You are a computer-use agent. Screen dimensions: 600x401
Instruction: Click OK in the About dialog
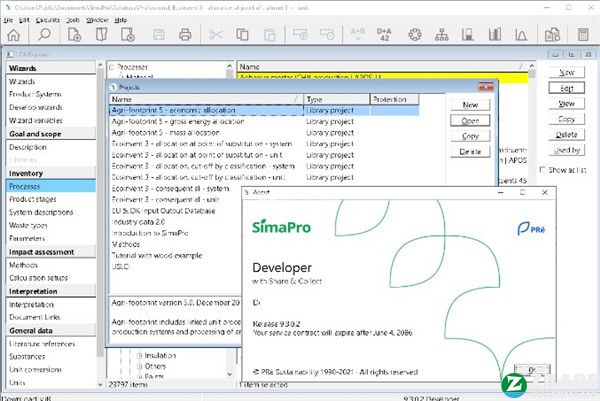[x=532, y=370]
